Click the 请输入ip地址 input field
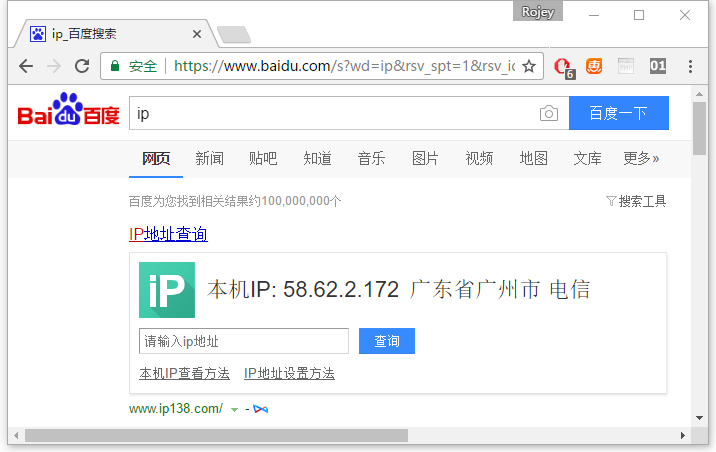 pos(244,341)
